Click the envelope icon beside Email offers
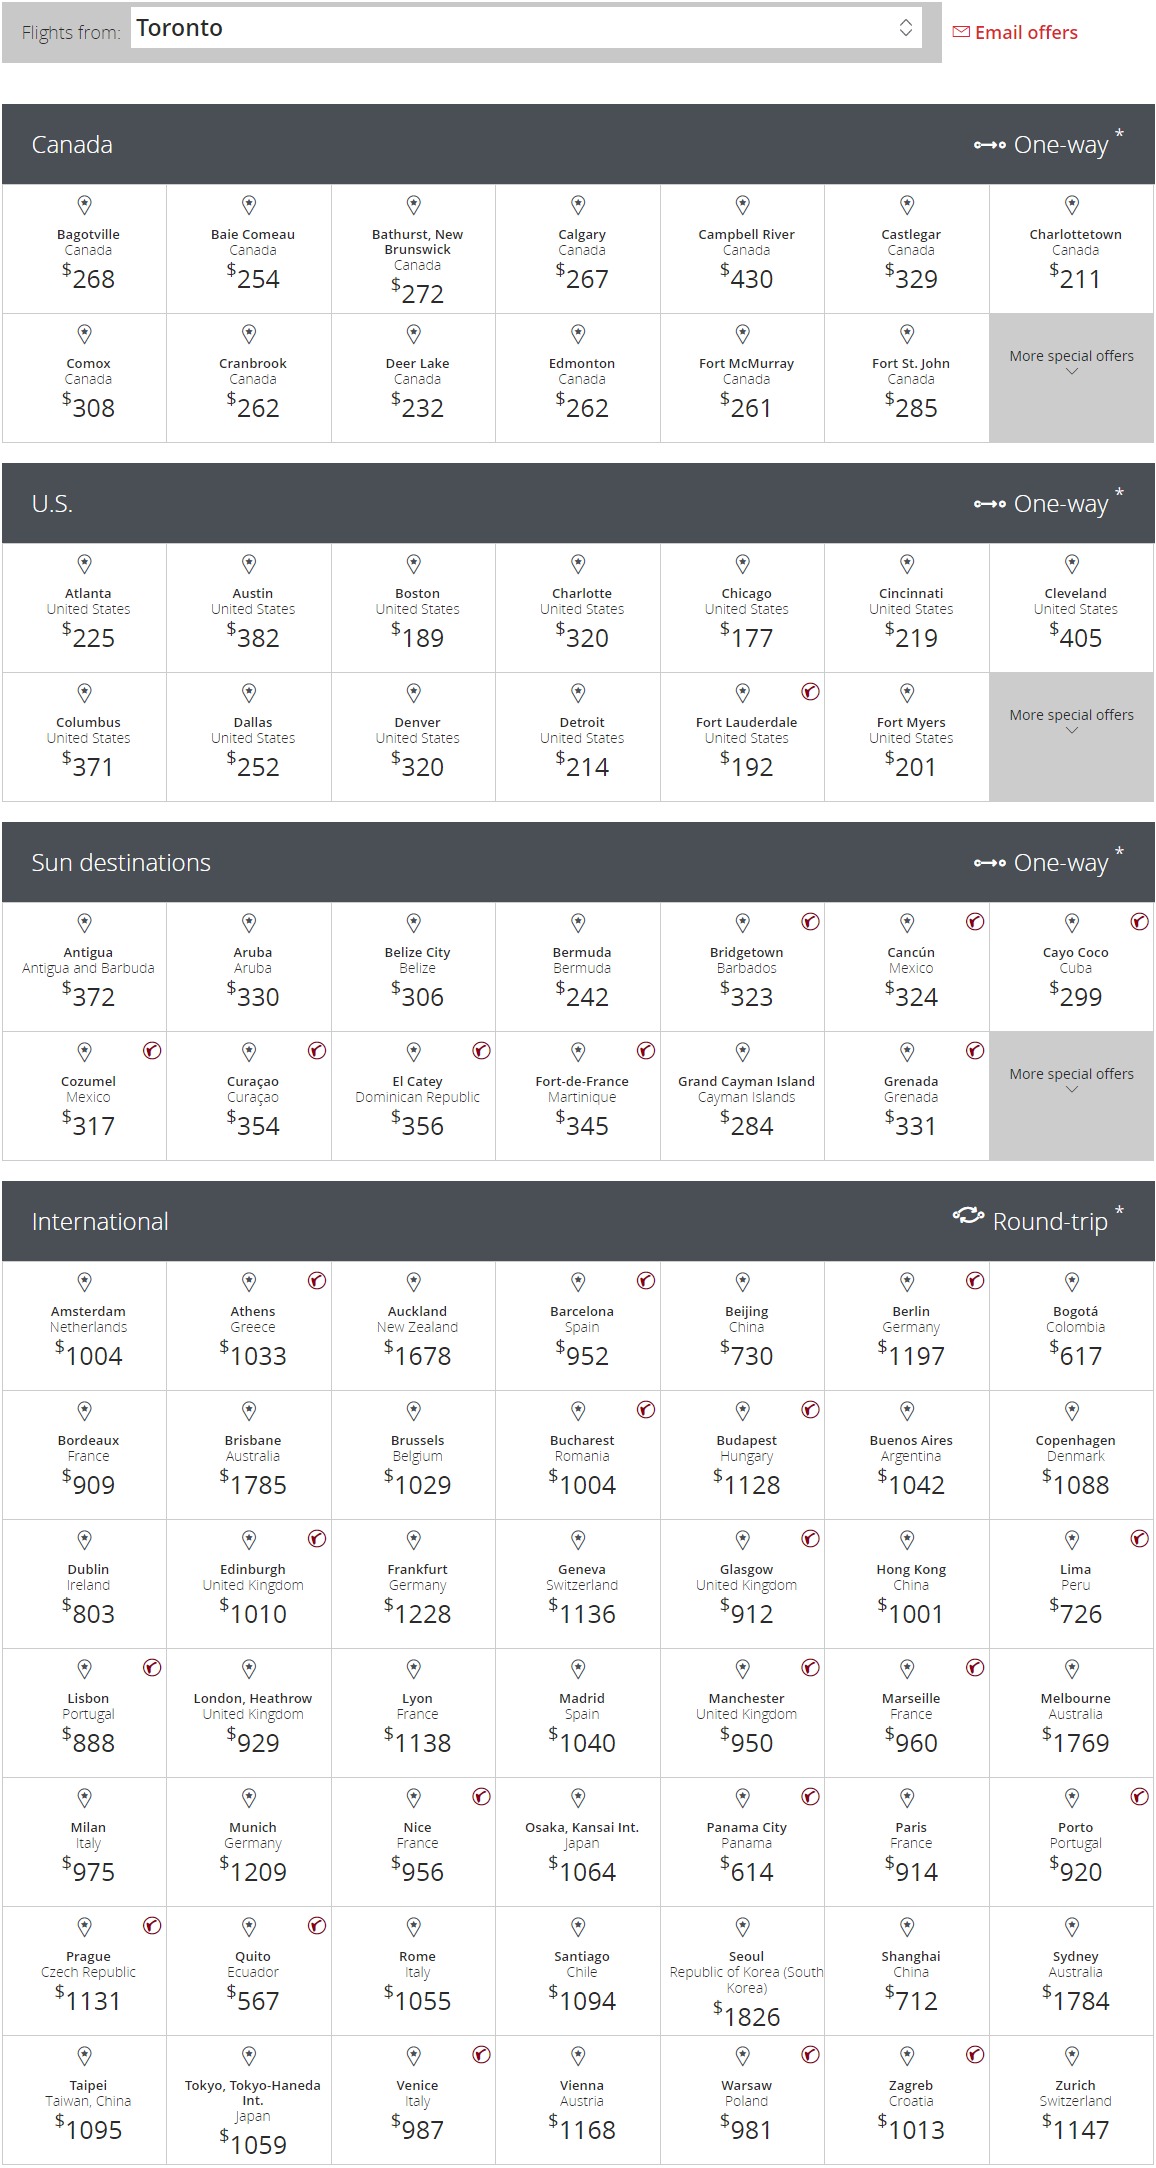 (x=961, y=32)
